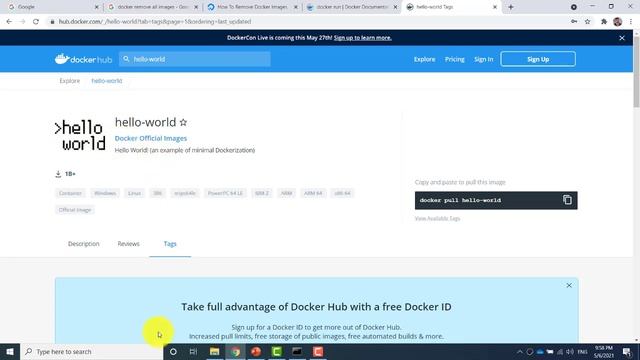Open the Pricing page
The image size is (640, 360).
455,59
